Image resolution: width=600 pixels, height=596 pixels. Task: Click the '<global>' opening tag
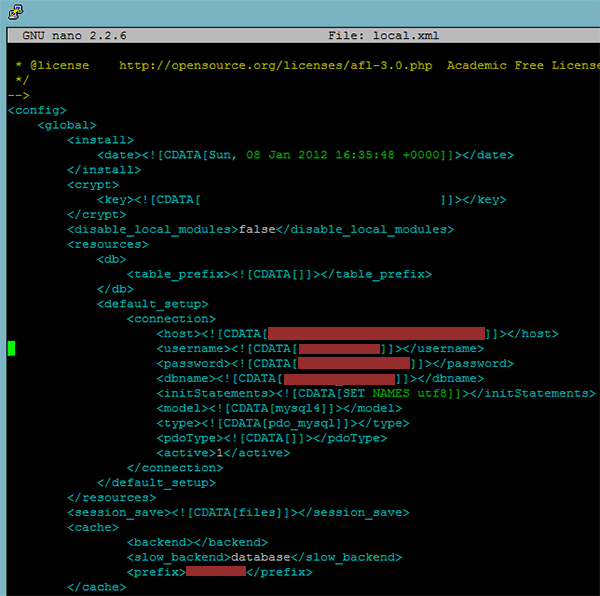point(67,125)
